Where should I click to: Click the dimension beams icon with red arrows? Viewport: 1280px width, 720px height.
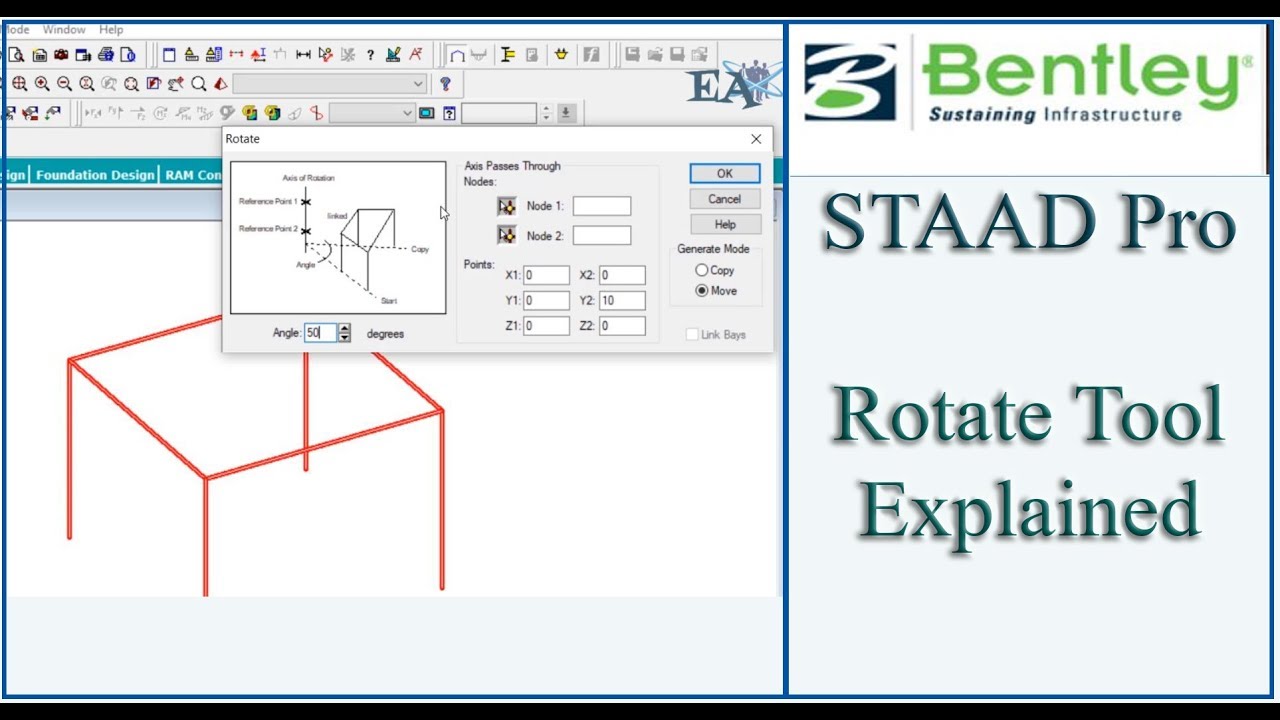(236, 54)
